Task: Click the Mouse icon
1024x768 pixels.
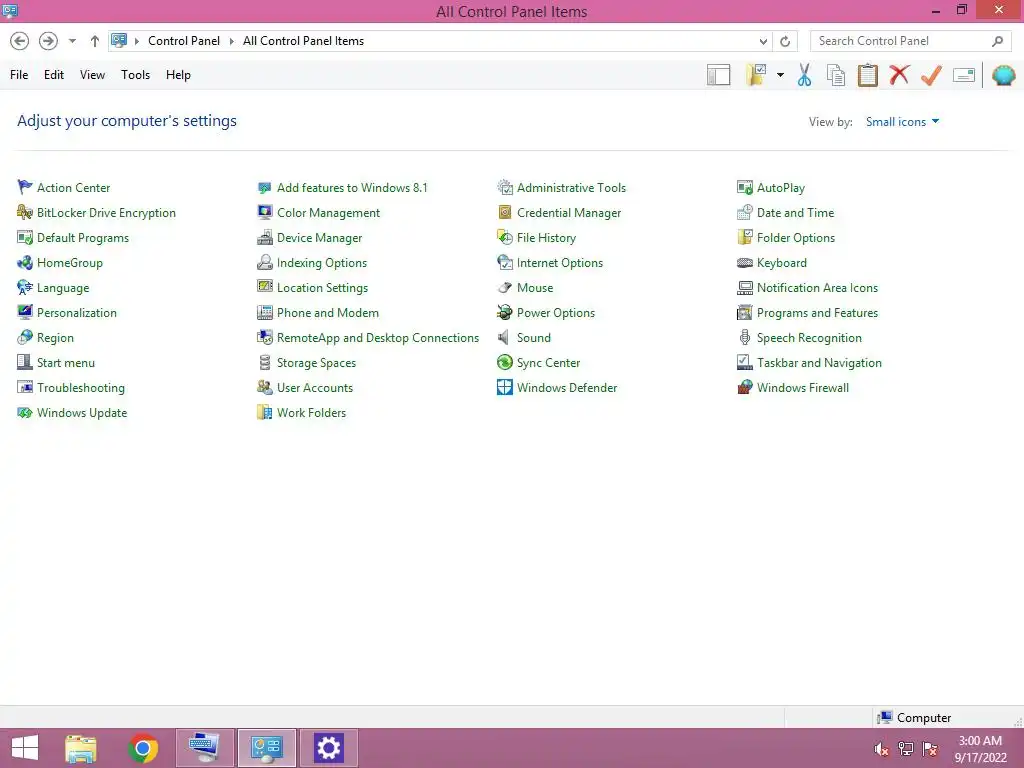Action: click(505, 287)
